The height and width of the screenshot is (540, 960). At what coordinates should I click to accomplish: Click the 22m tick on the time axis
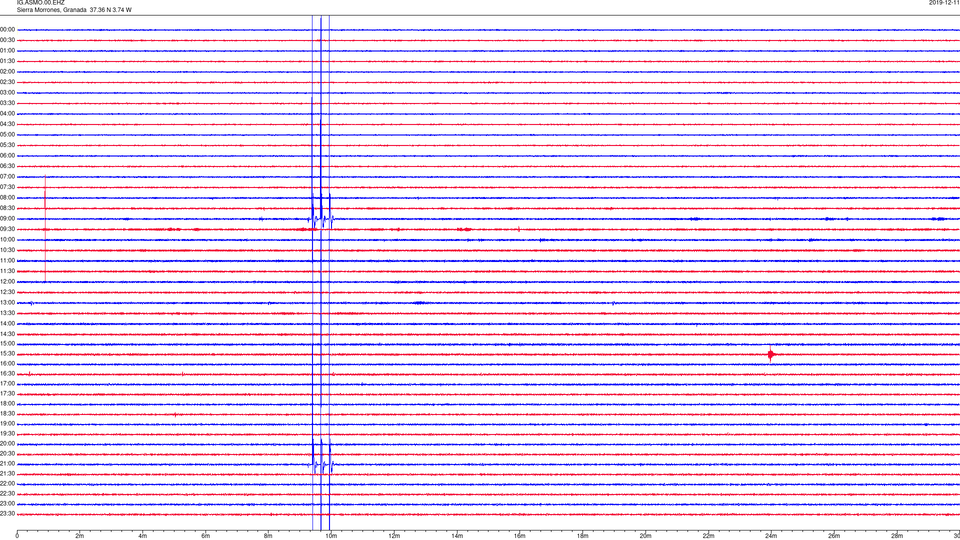708,536
